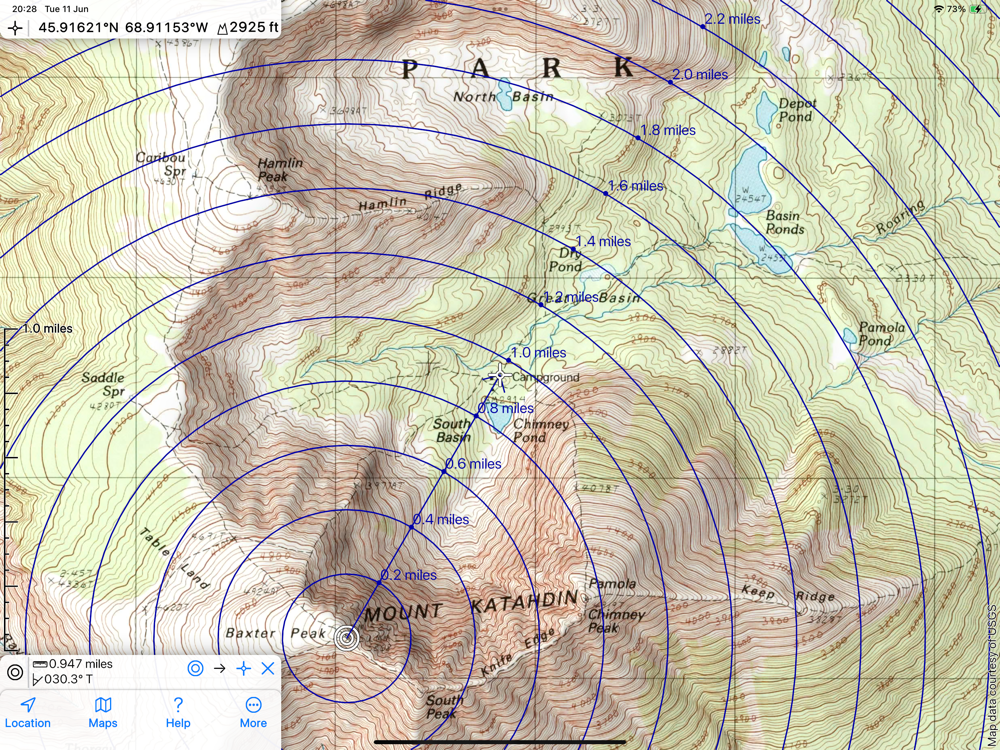The image size is (1000, 750).
Task: Tap the elevation icon before 2925 ft
Action: [x=222, y=28]
